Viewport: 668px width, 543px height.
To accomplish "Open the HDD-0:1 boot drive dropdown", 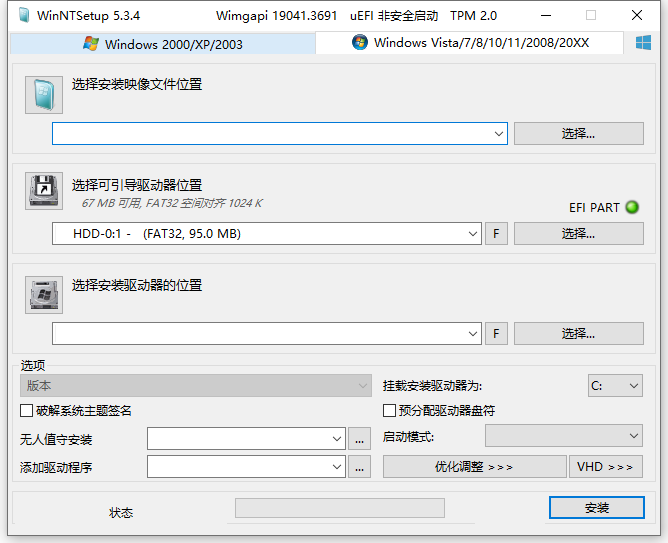I will coord(473,234).
